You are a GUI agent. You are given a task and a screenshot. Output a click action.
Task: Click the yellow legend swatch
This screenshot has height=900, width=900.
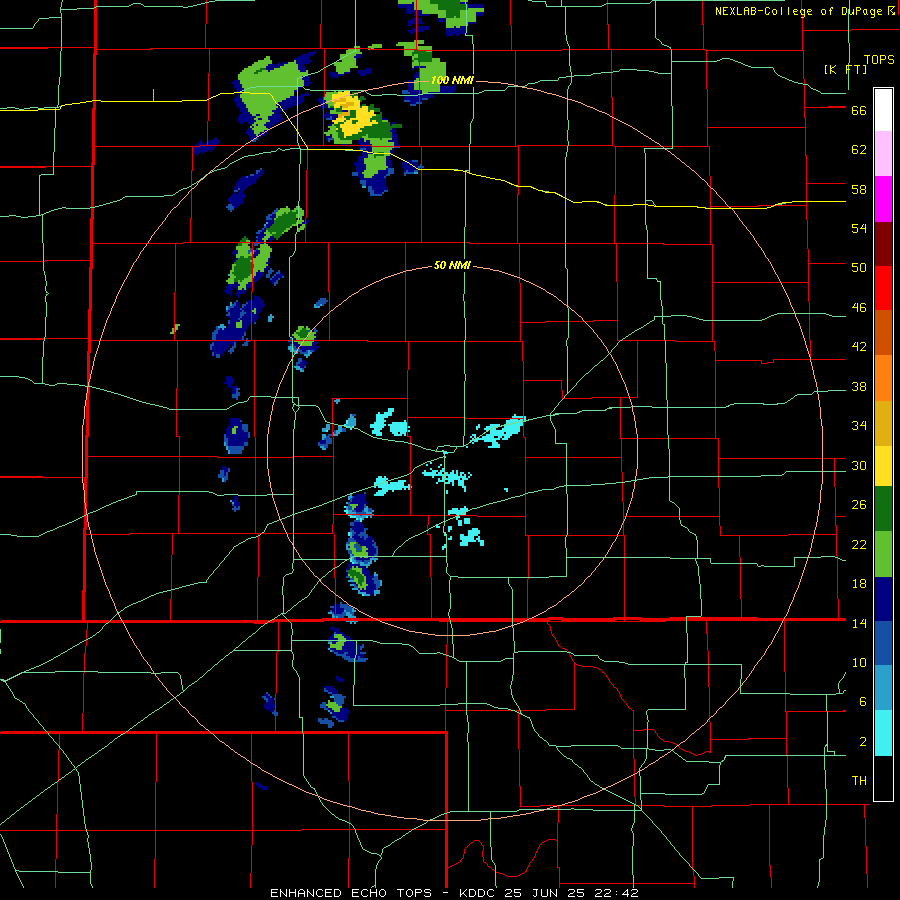click(883, 466)
